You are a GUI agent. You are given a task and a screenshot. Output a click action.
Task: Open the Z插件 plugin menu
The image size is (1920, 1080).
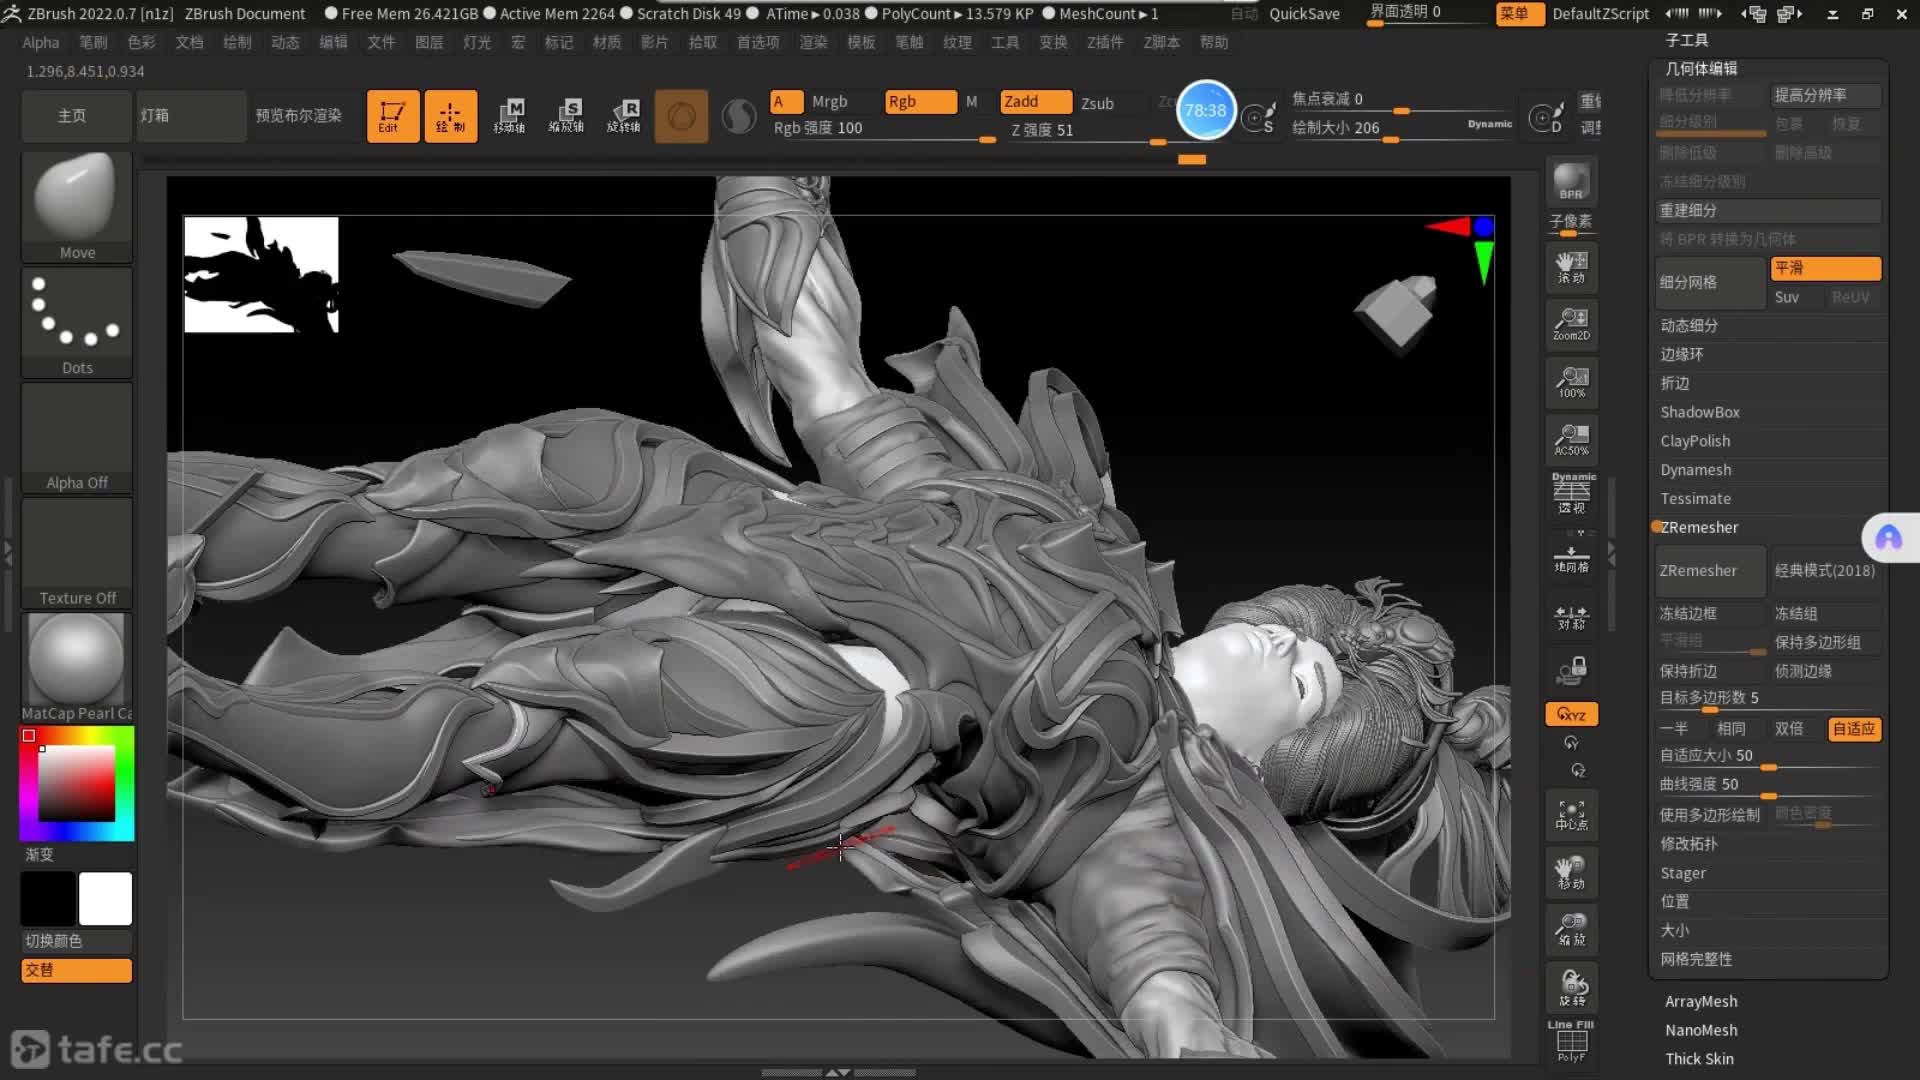(x=1105, y=42)
